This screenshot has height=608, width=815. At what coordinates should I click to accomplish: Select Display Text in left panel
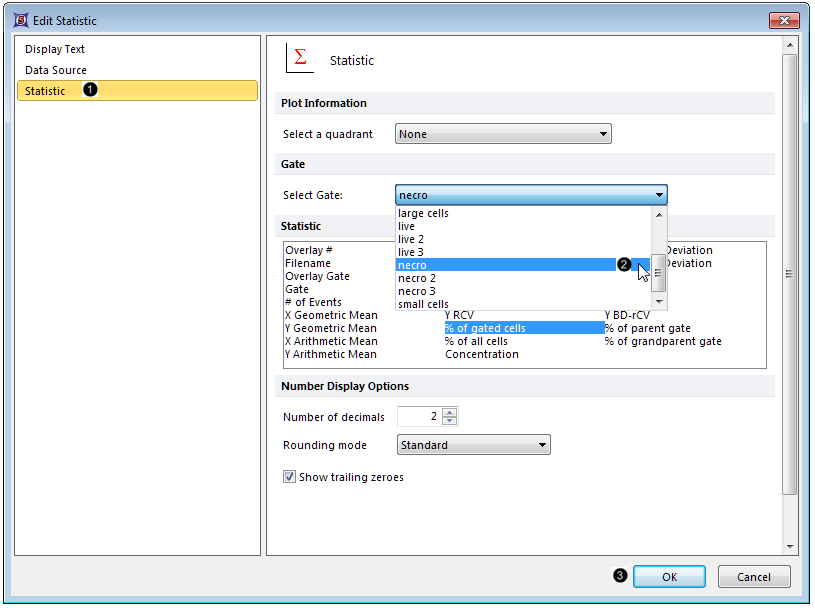[x=55, y=49]
